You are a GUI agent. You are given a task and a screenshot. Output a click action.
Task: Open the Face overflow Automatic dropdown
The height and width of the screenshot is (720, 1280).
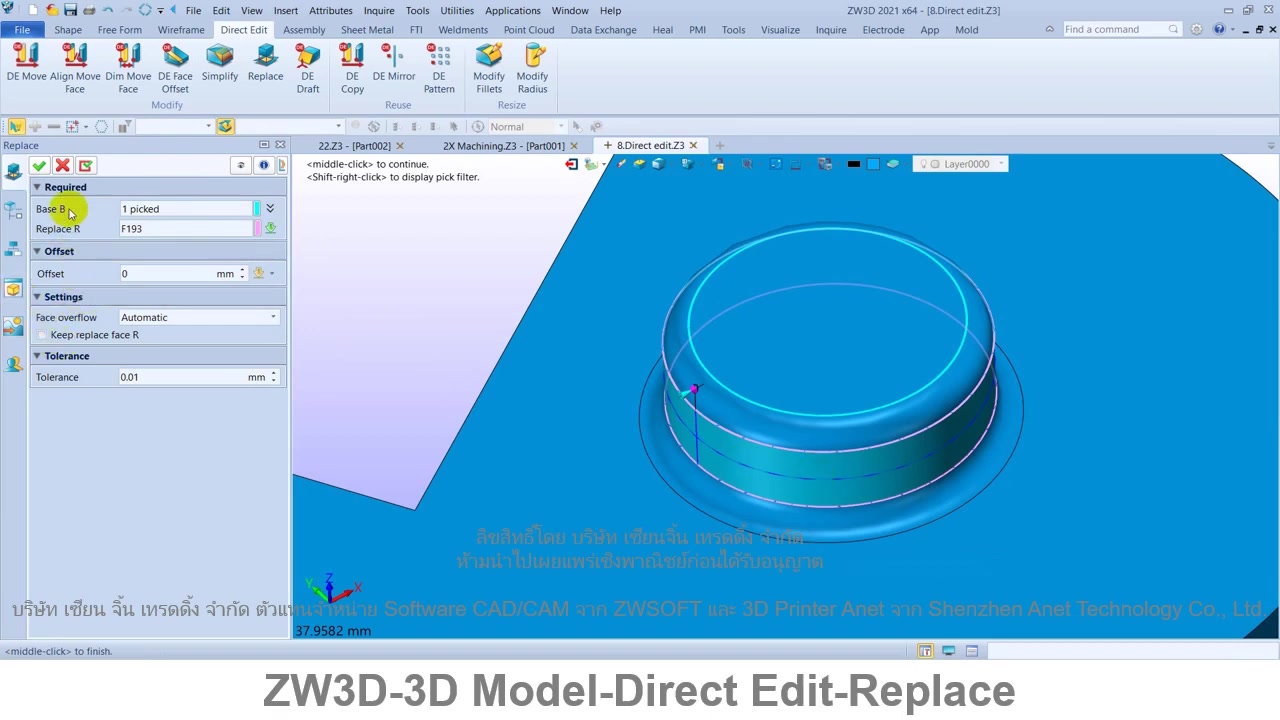coord(198,317)
